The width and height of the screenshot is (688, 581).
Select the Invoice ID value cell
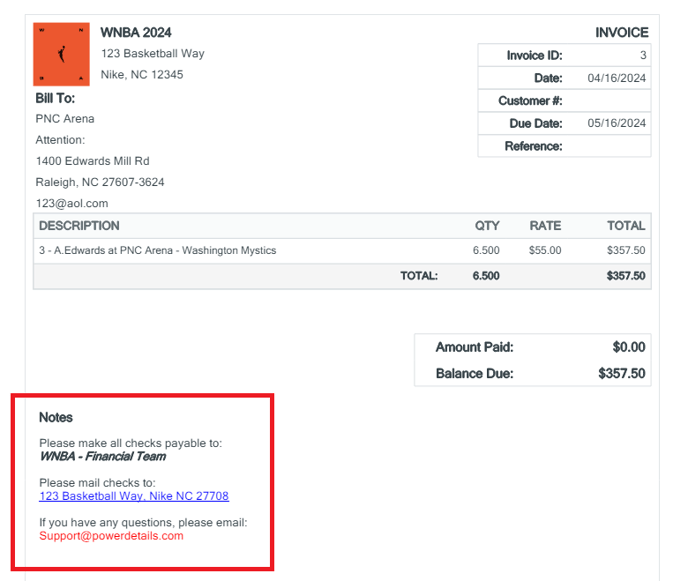tap(608, 56)
